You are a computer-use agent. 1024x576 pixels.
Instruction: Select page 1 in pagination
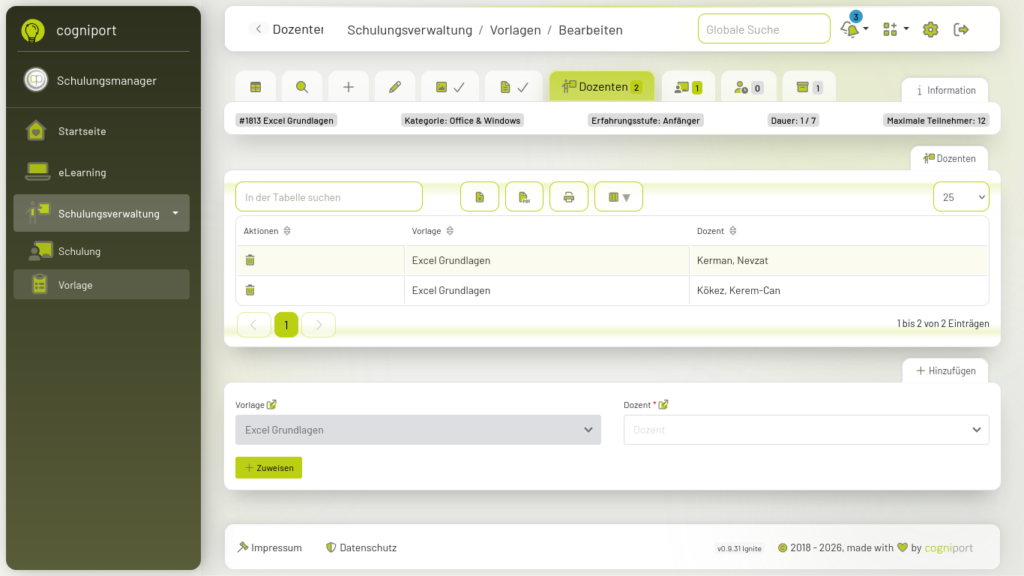pyautogui.click(x=286, y=325)
